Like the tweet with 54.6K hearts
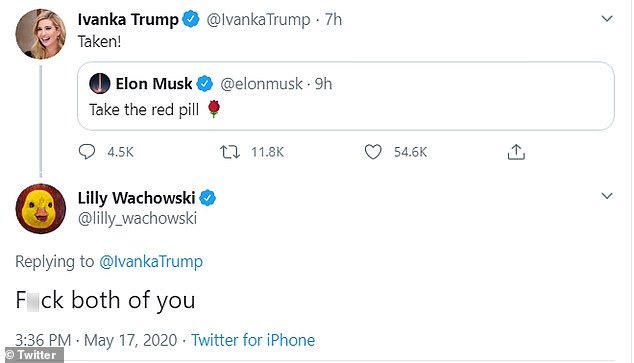The width and height of the screenshot is (634, 363). (x=373, y=152)
